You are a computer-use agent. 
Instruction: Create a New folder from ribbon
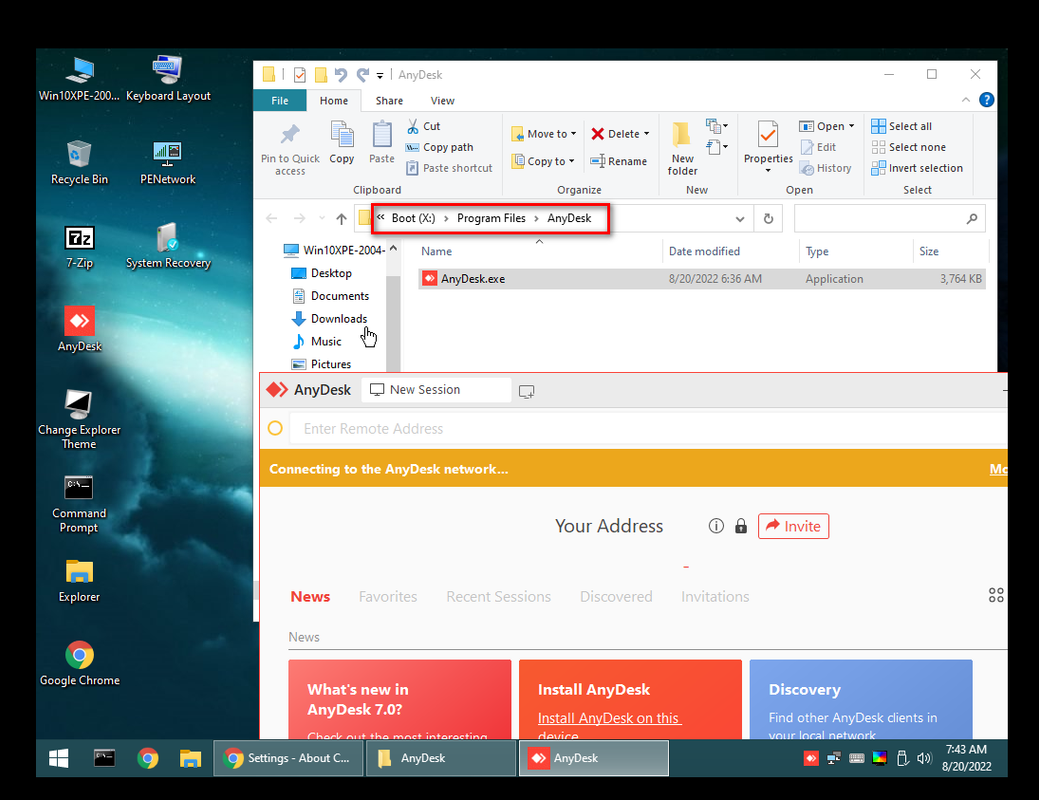(x=683, y=149)
